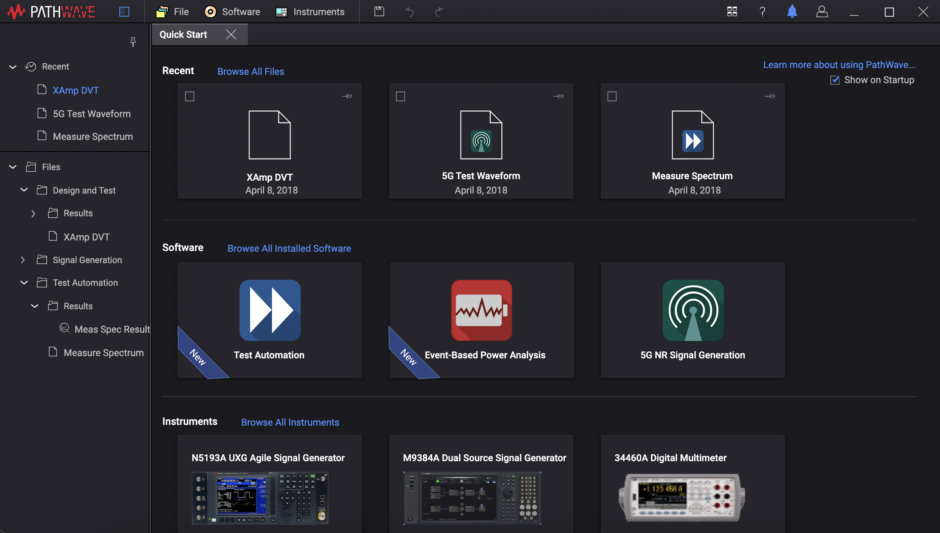Open the Help question mark
940x533 pixels.
pyautogui.click(x=762, y=11)
